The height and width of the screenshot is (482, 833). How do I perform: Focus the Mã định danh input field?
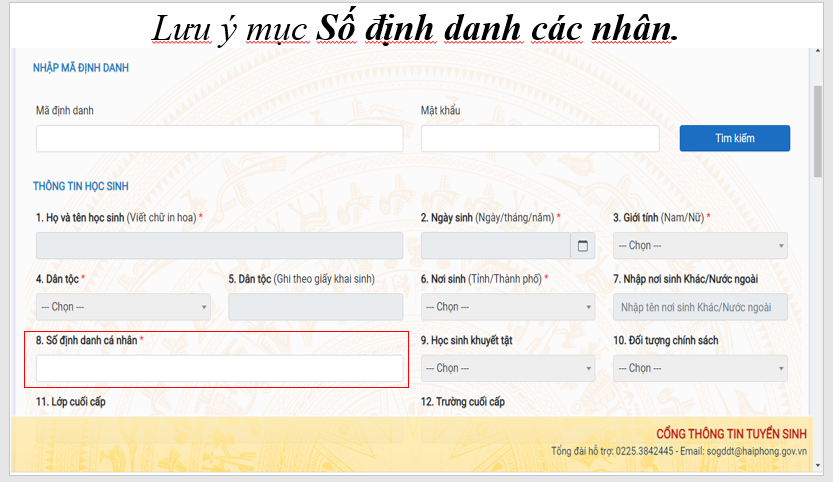(219, 138)
